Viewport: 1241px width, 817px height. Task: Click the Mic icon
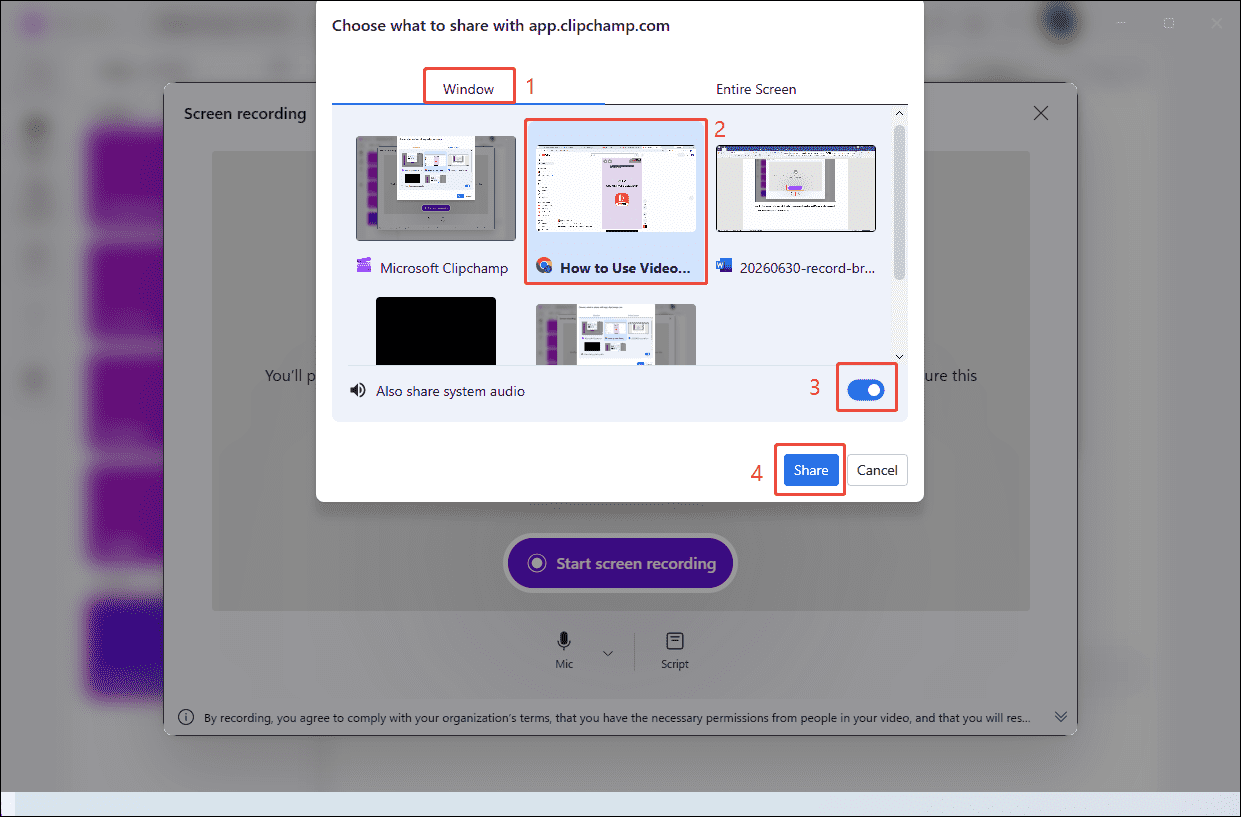564,641
